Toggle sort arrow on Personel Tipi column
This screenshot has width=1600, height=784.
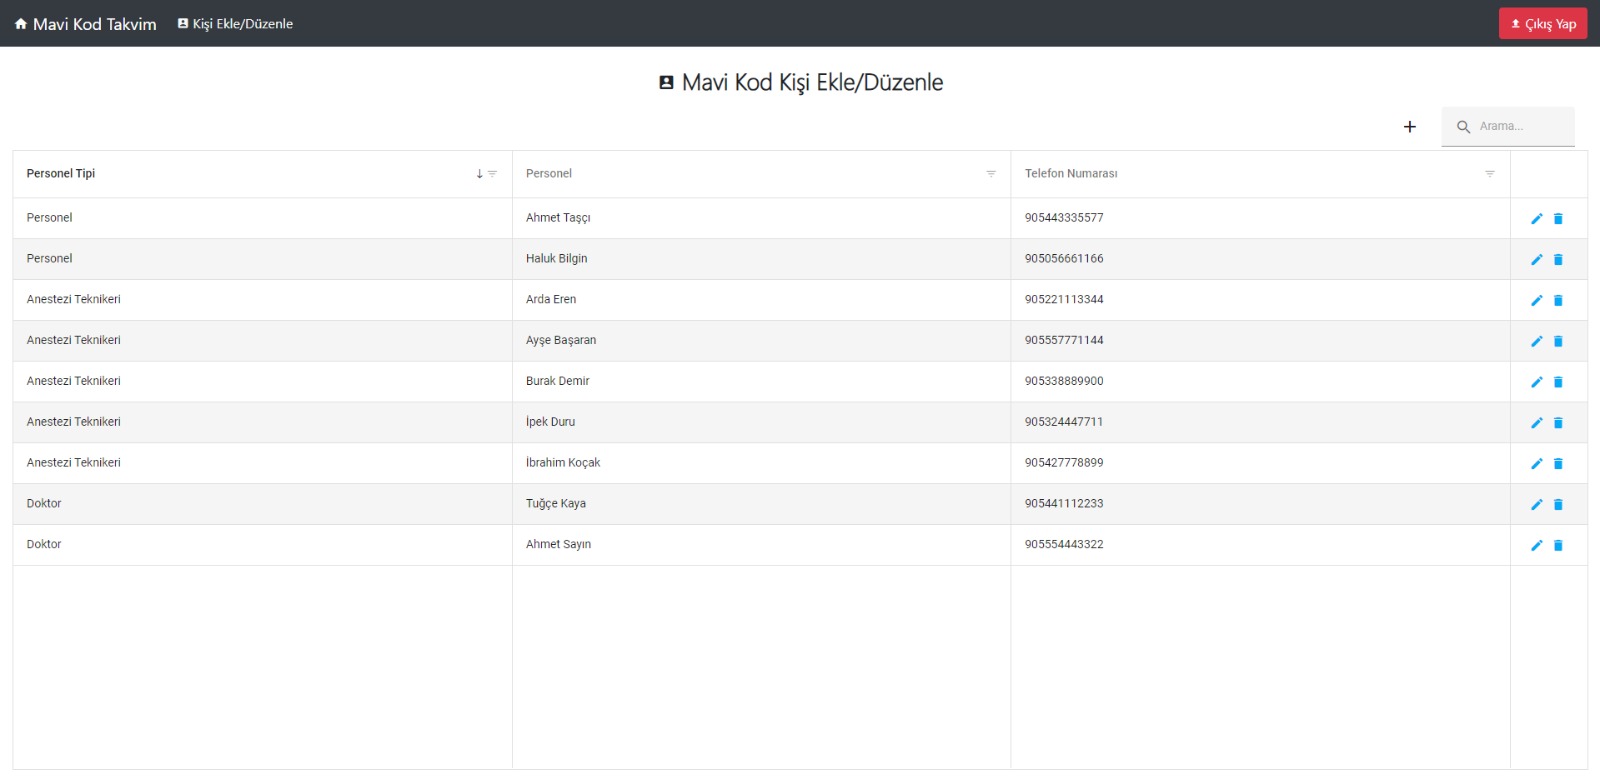(479, 174)
